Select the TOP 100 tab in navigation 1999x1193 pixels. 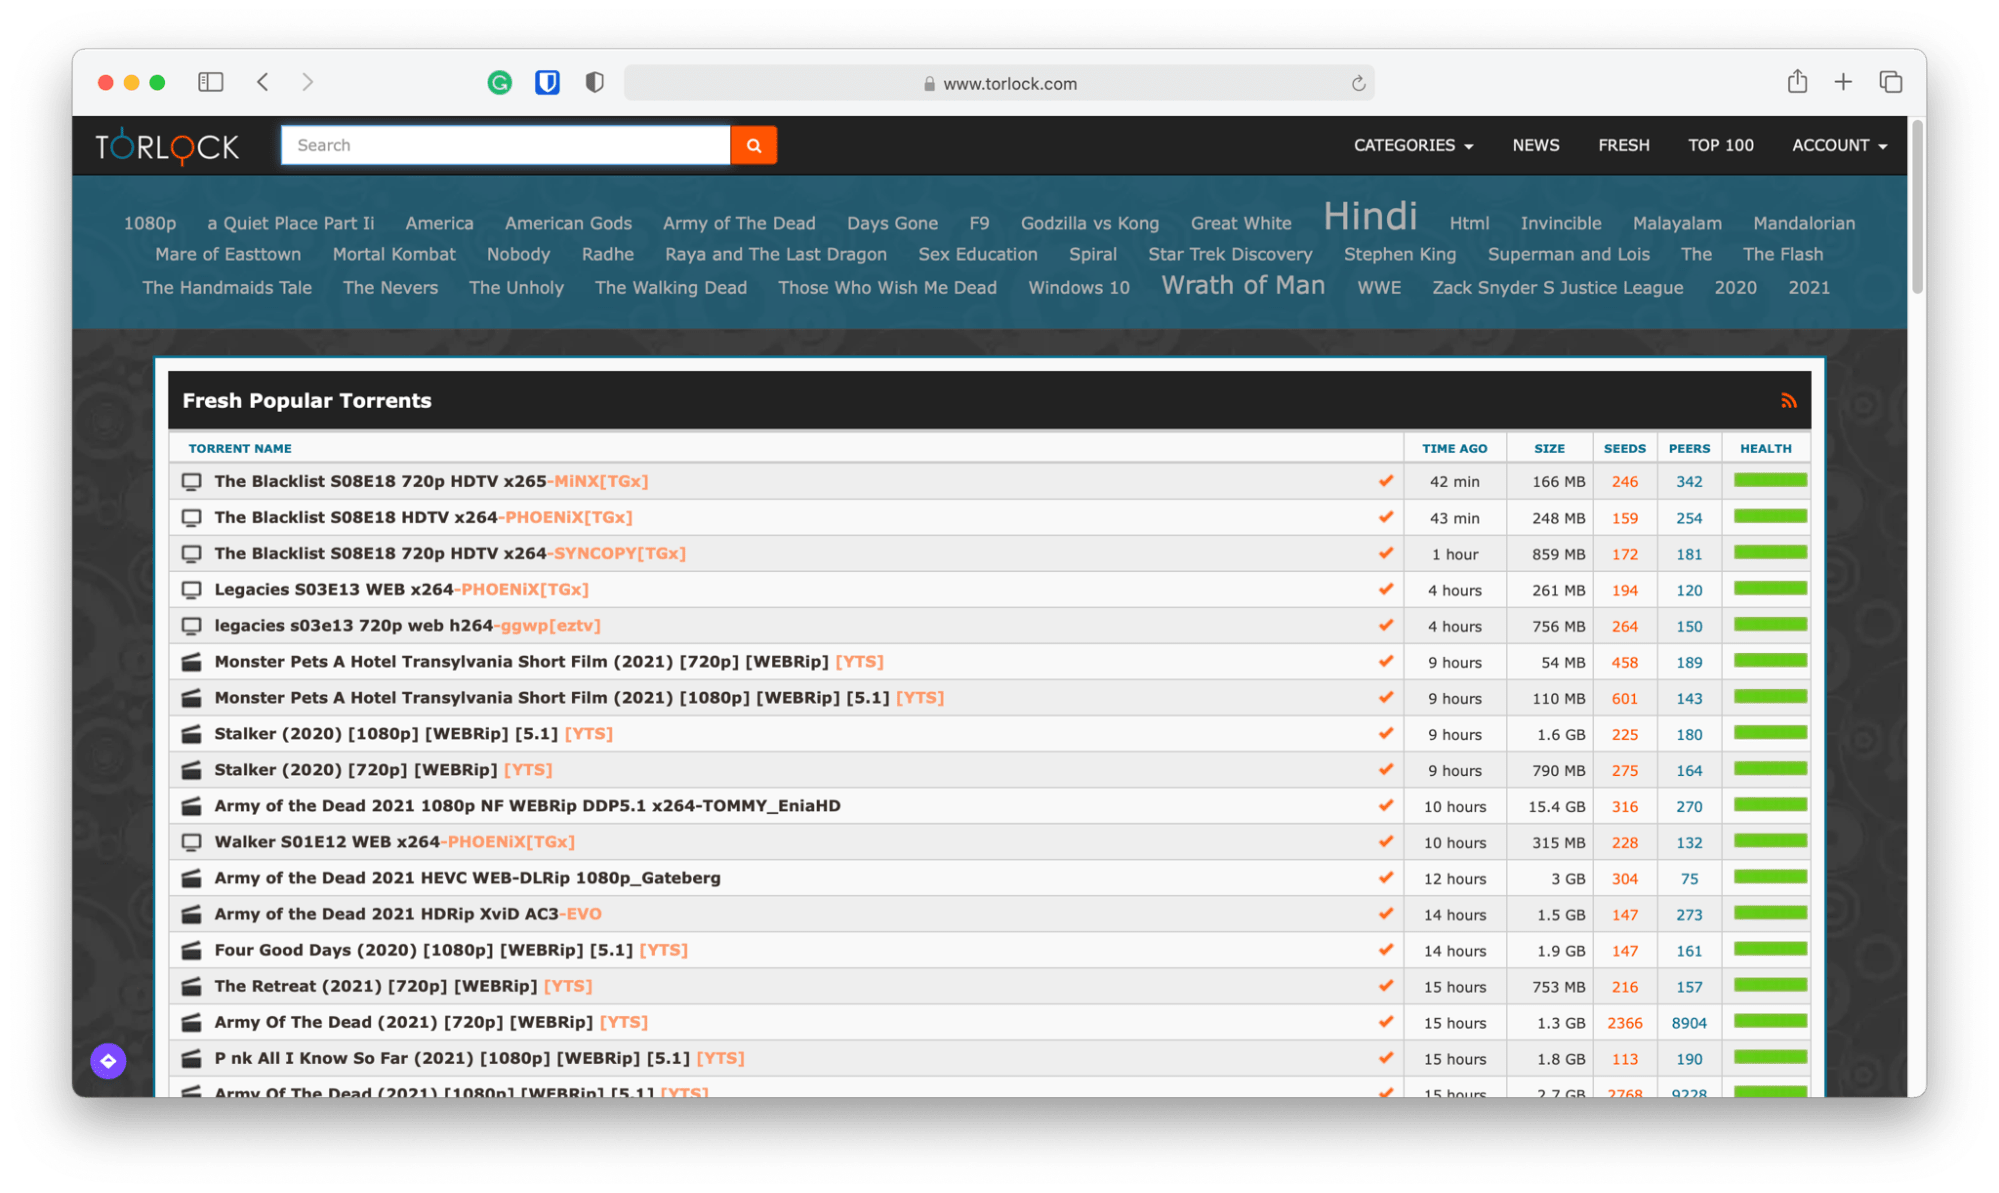point(1719,143)
